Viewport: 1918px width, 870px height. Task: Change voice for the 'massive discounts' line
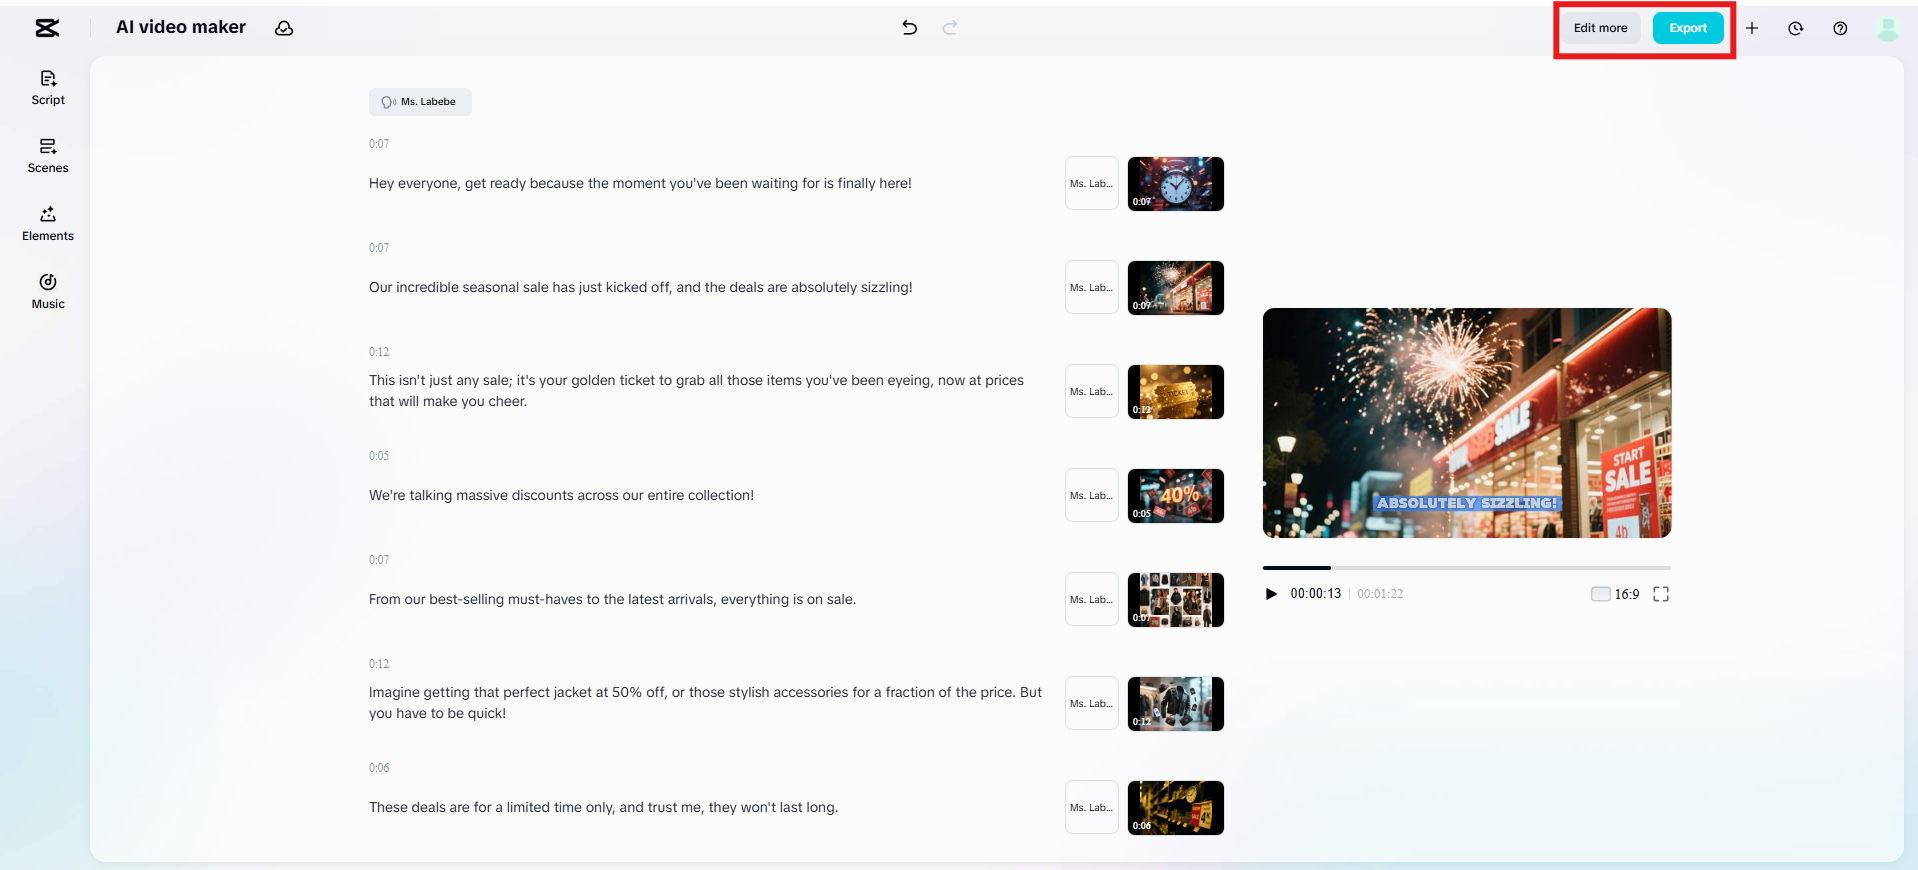[x=1092, y=496]
